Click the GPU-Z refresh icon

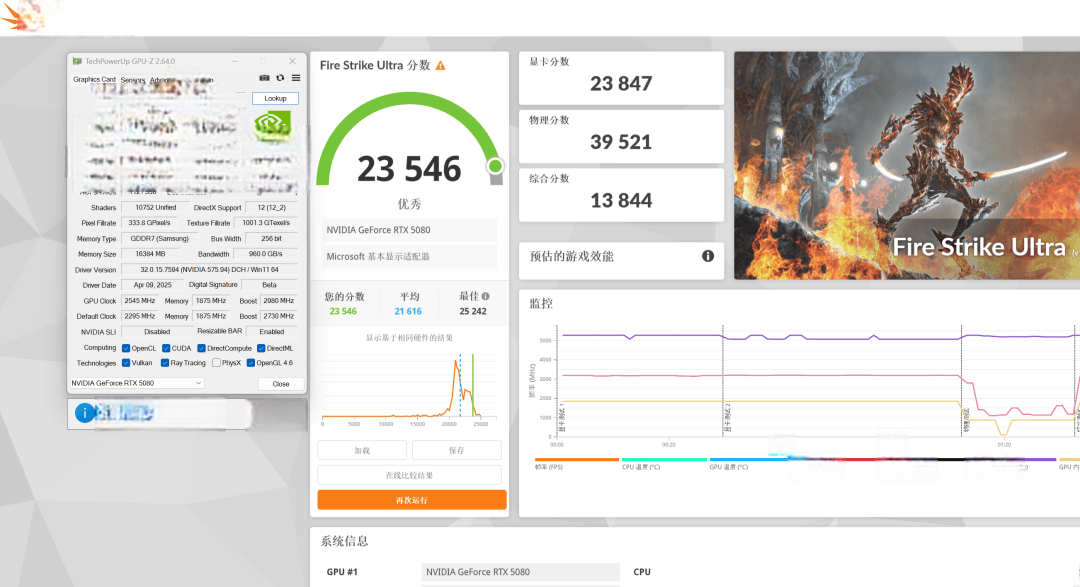coord(280,78)
